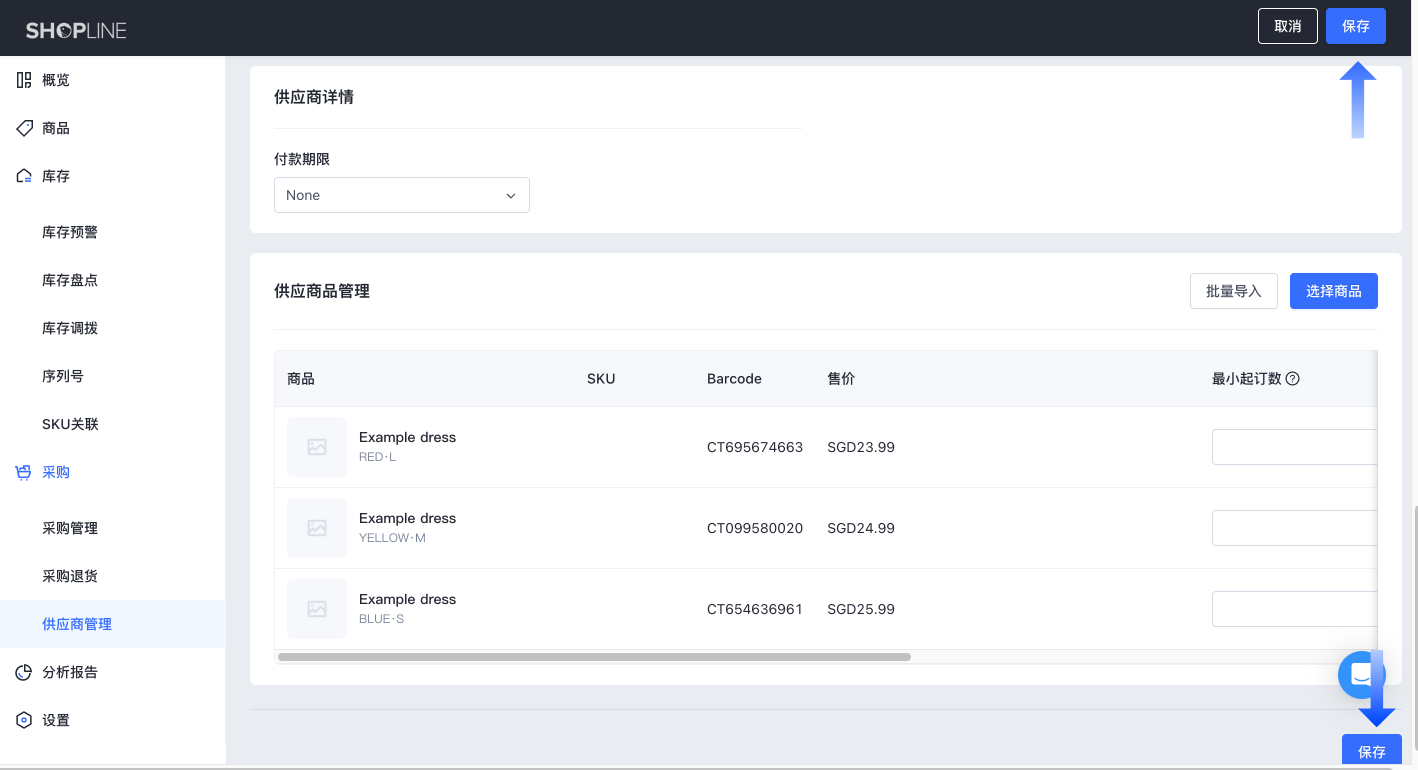This screenshot has height=770, width=1418.
Task: Click the 选择商品 button
Action: [x=1334, y=291]
